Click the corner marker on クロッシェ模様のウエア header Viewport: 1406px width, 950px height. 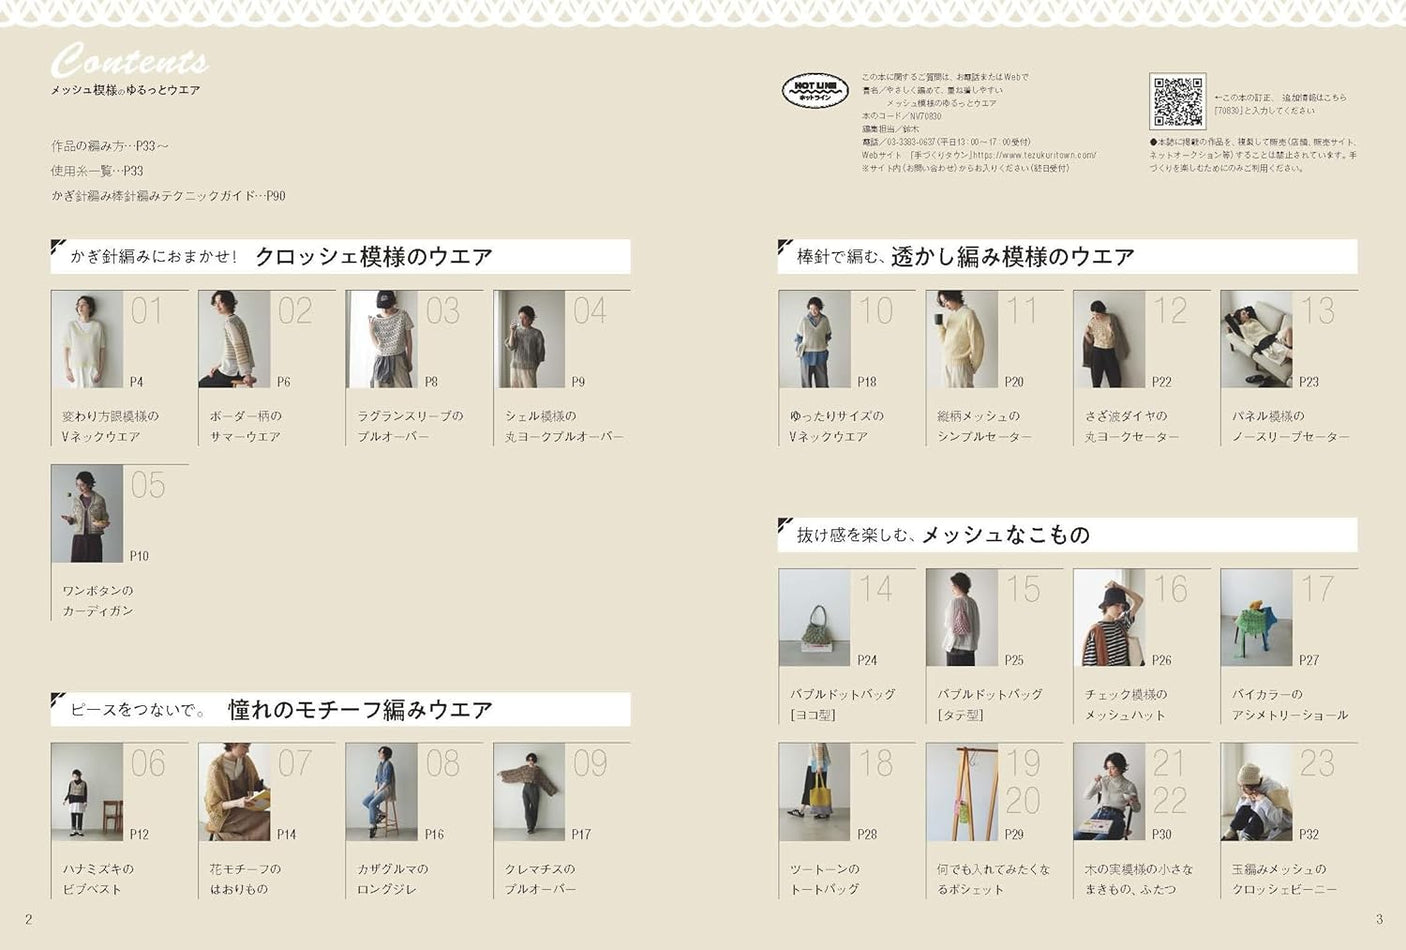pyautogui.click(x=57, y=248)
